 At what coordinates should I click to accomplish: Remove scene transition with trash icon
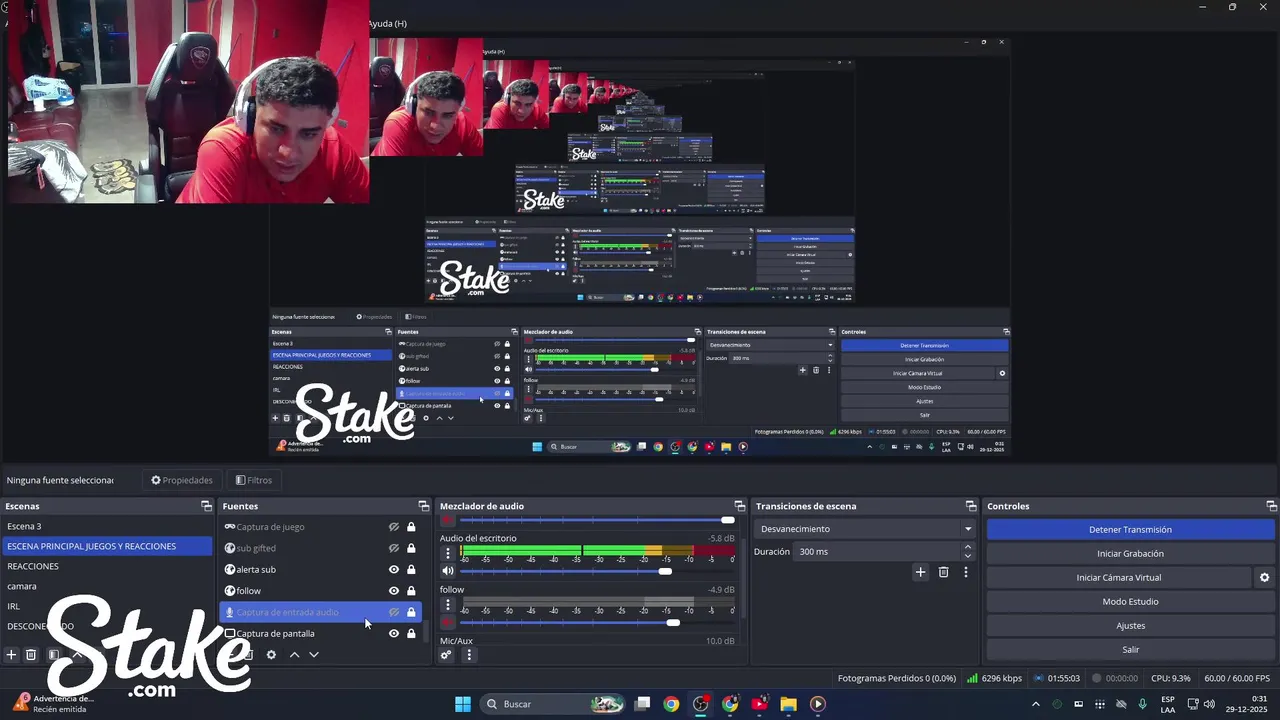click(943, 572)
